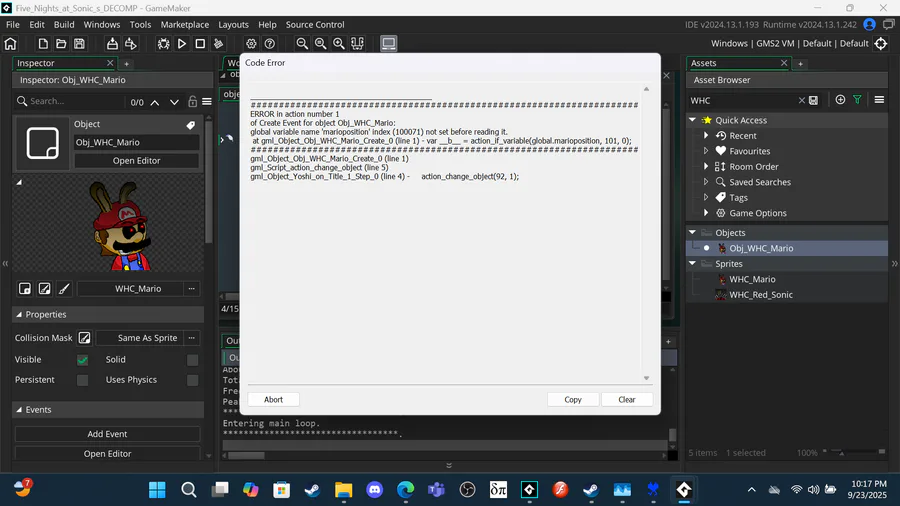The width and height of the screenshot is (900, 506).
Task: Open the Edit menu
Action: 37,25
